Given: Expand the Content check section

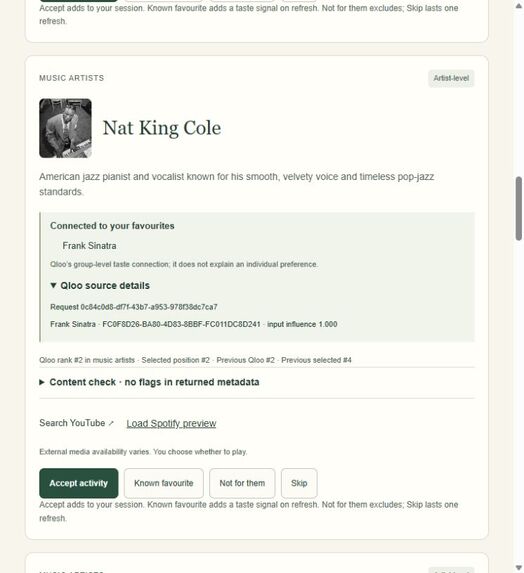Looking at the screenshot, I should coord(149,382).
